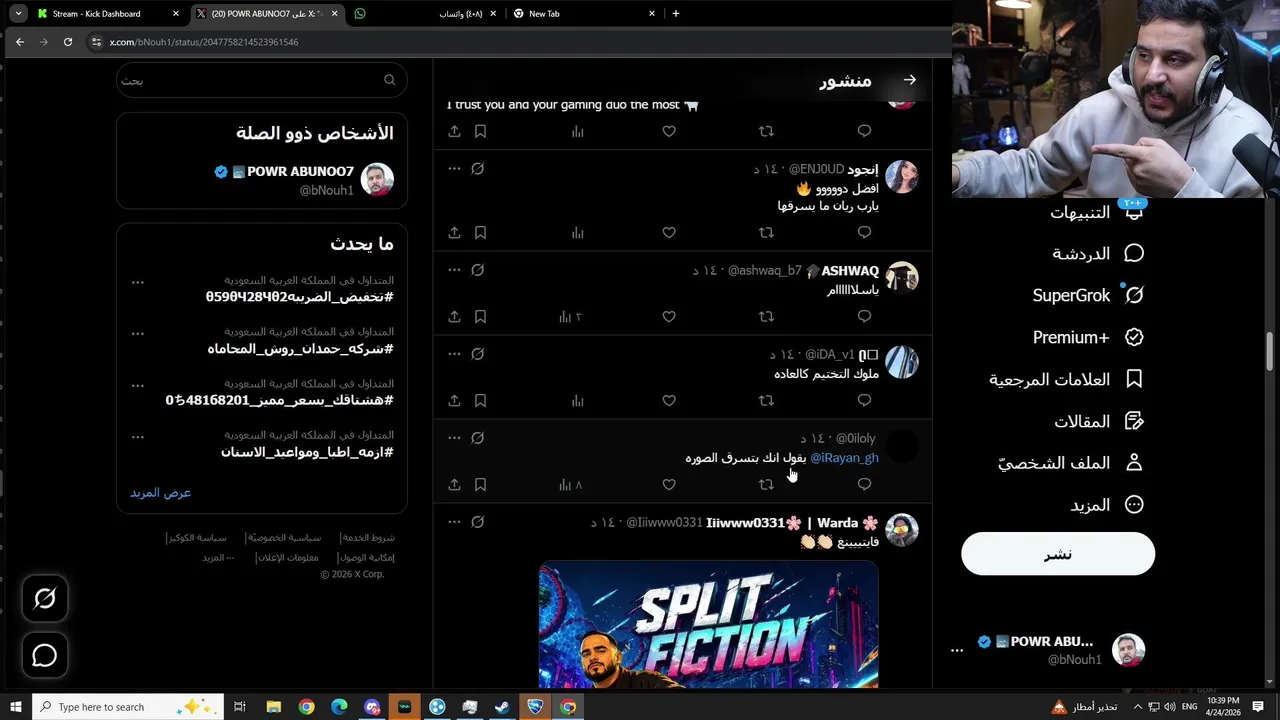Open Steam from the taskbar
Viewport: 1280px width, 720px height.
click(x=502, y=707)
